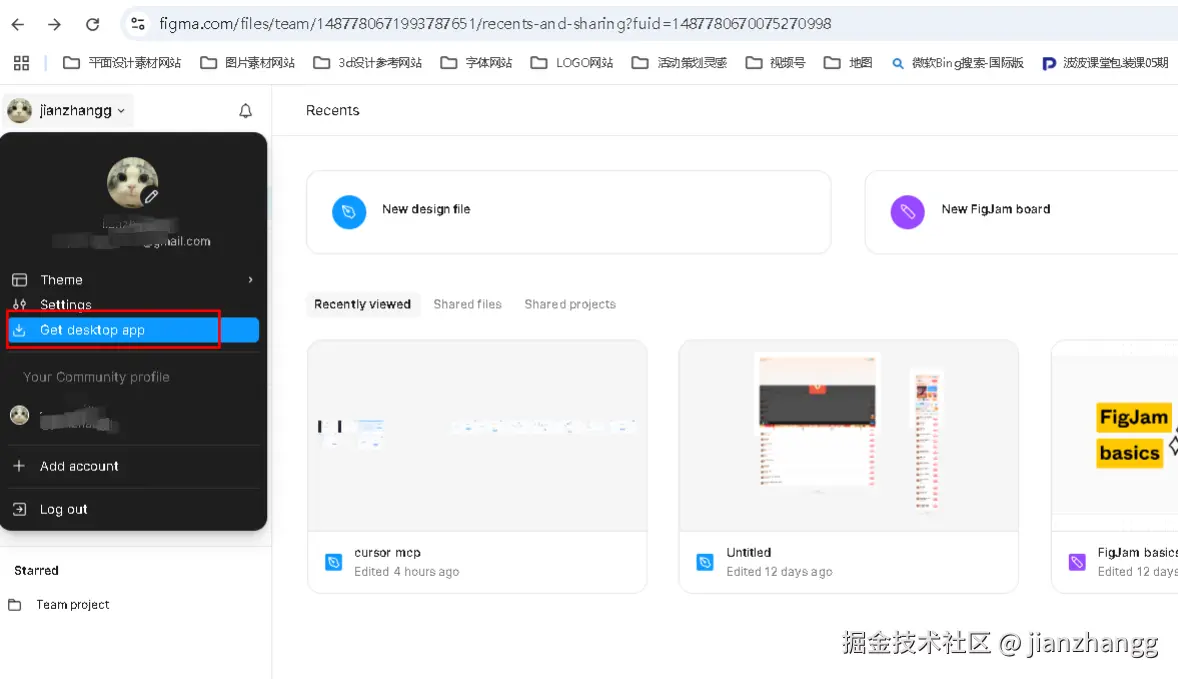Create a New design file
The height and width of the screenshot is (679, 1178).
[x=569, y=212]
